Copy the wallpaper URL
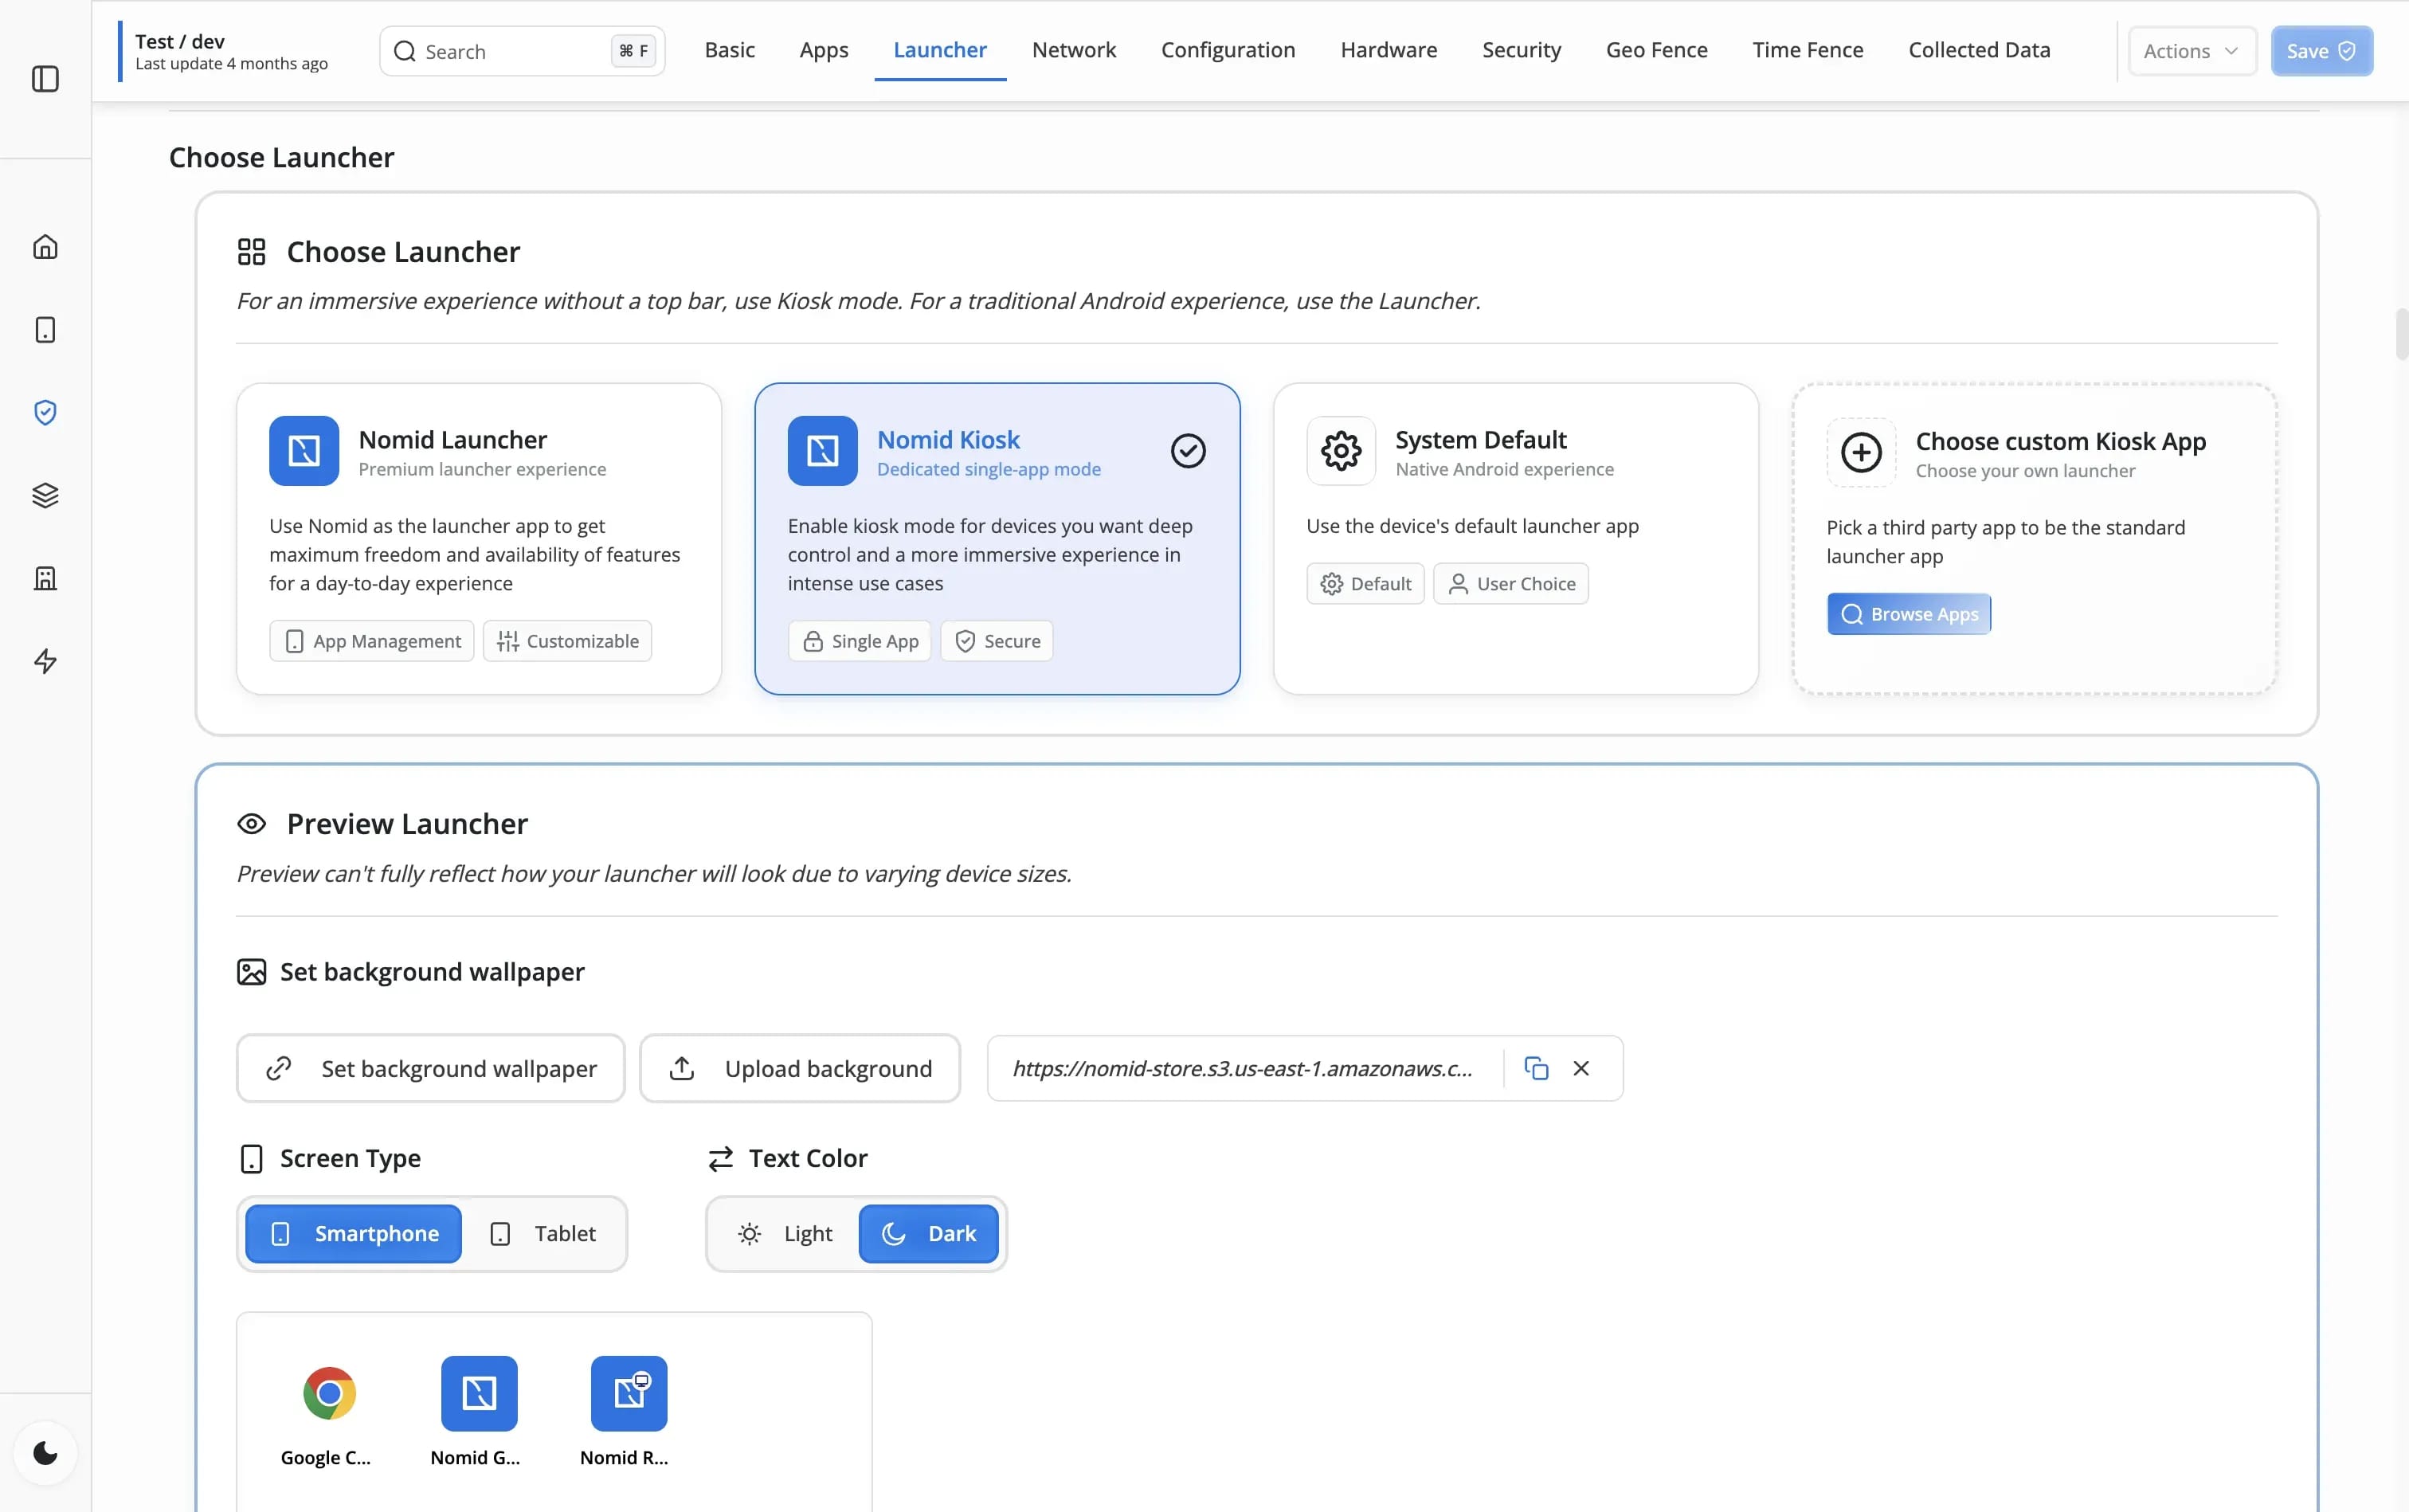This screenshot has width=2409, height=1512. (1536, 1068)
